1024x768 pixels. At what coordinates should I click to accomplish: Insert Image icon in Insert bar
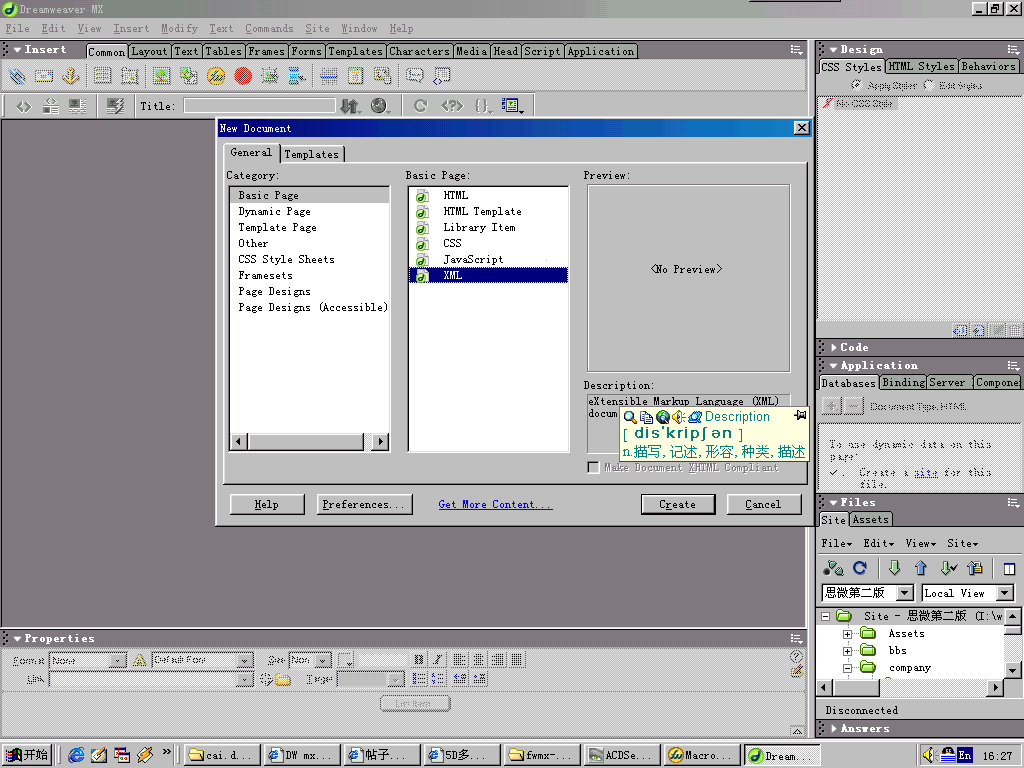[x=161, y=76]
